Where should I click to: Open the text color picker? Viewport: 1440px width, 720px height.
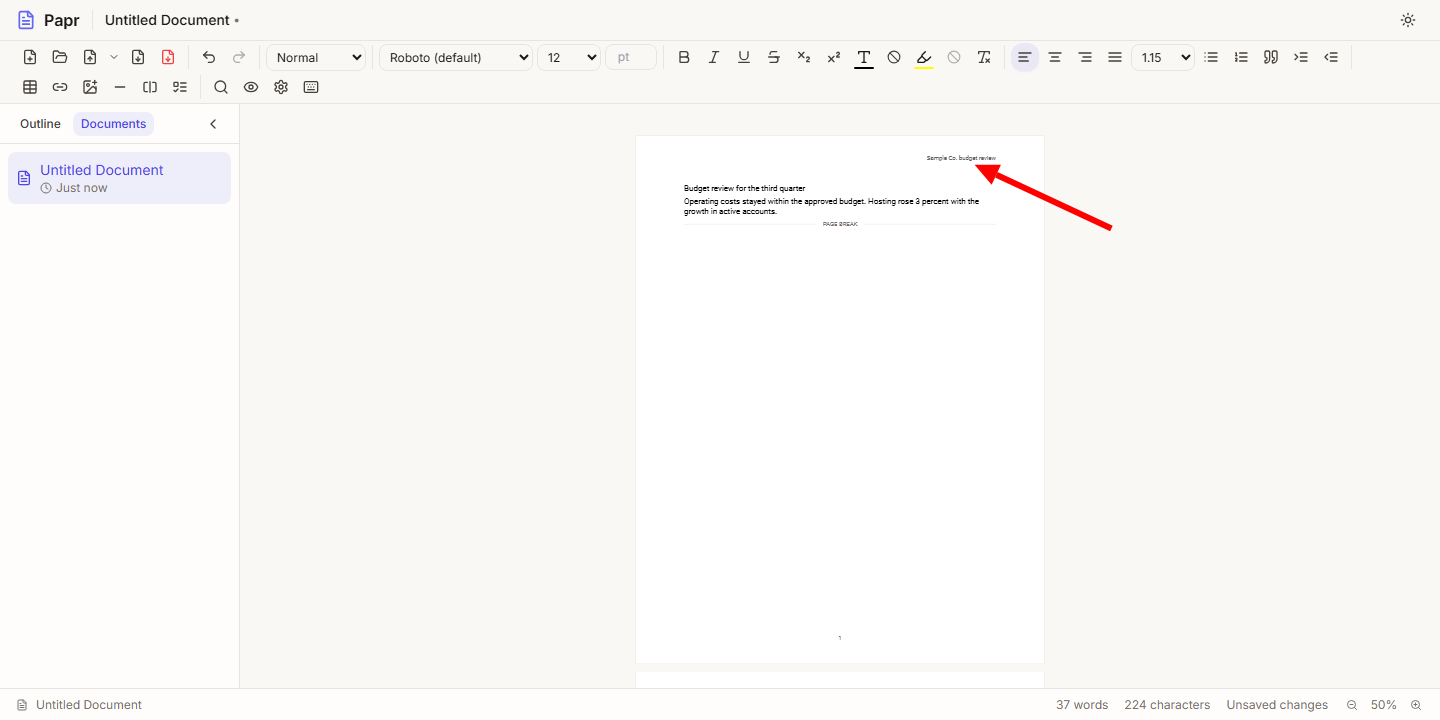tap(864, 57)
